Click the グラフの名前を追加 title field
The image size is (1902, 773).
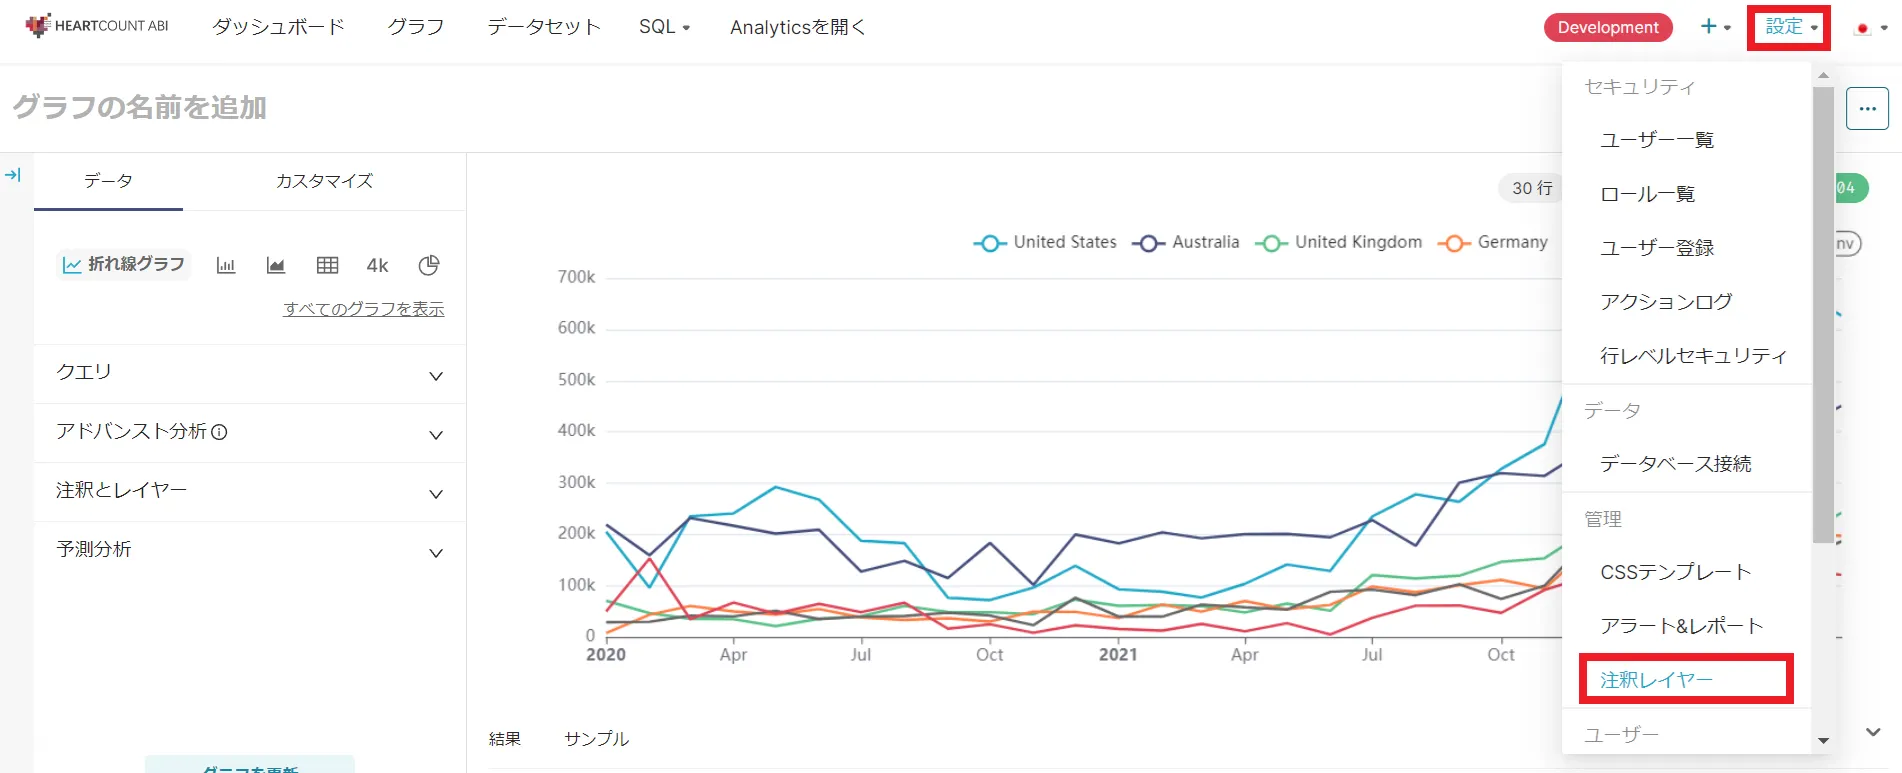click(140, 107)
